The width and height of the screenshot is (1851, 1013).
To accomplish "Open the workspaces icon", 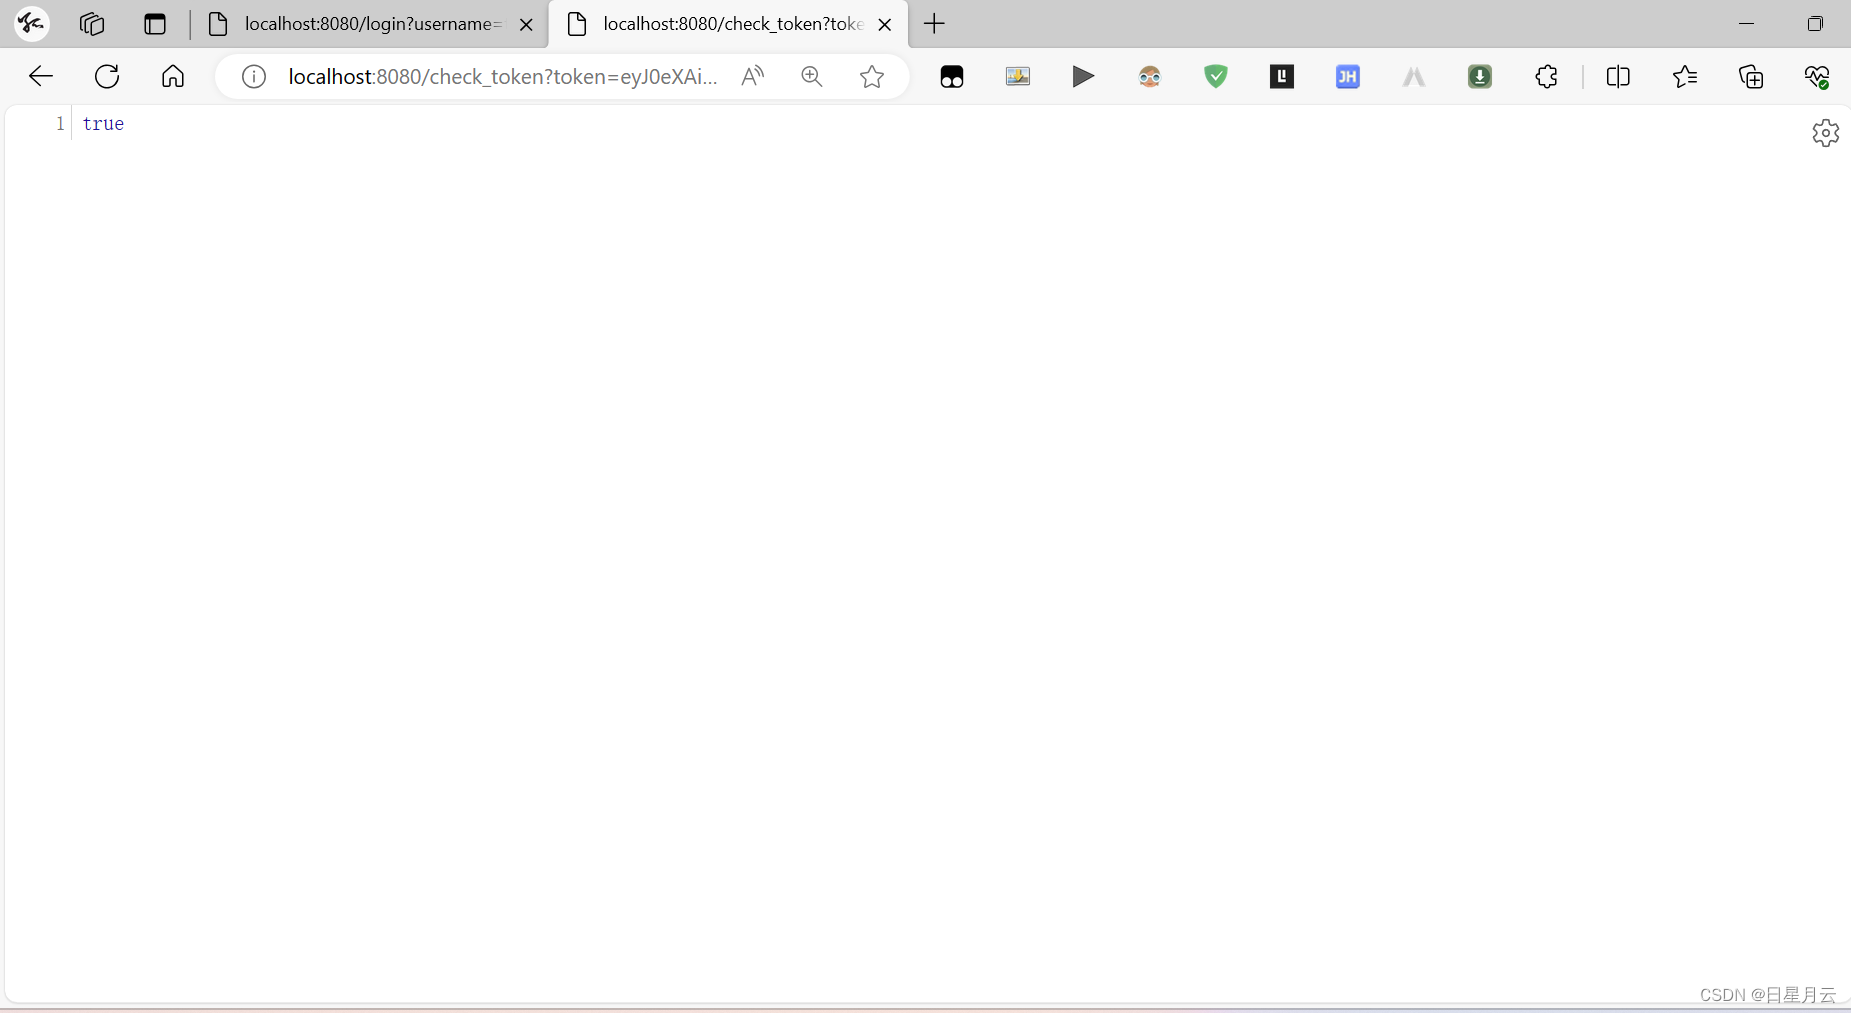I will coord(92,24).
